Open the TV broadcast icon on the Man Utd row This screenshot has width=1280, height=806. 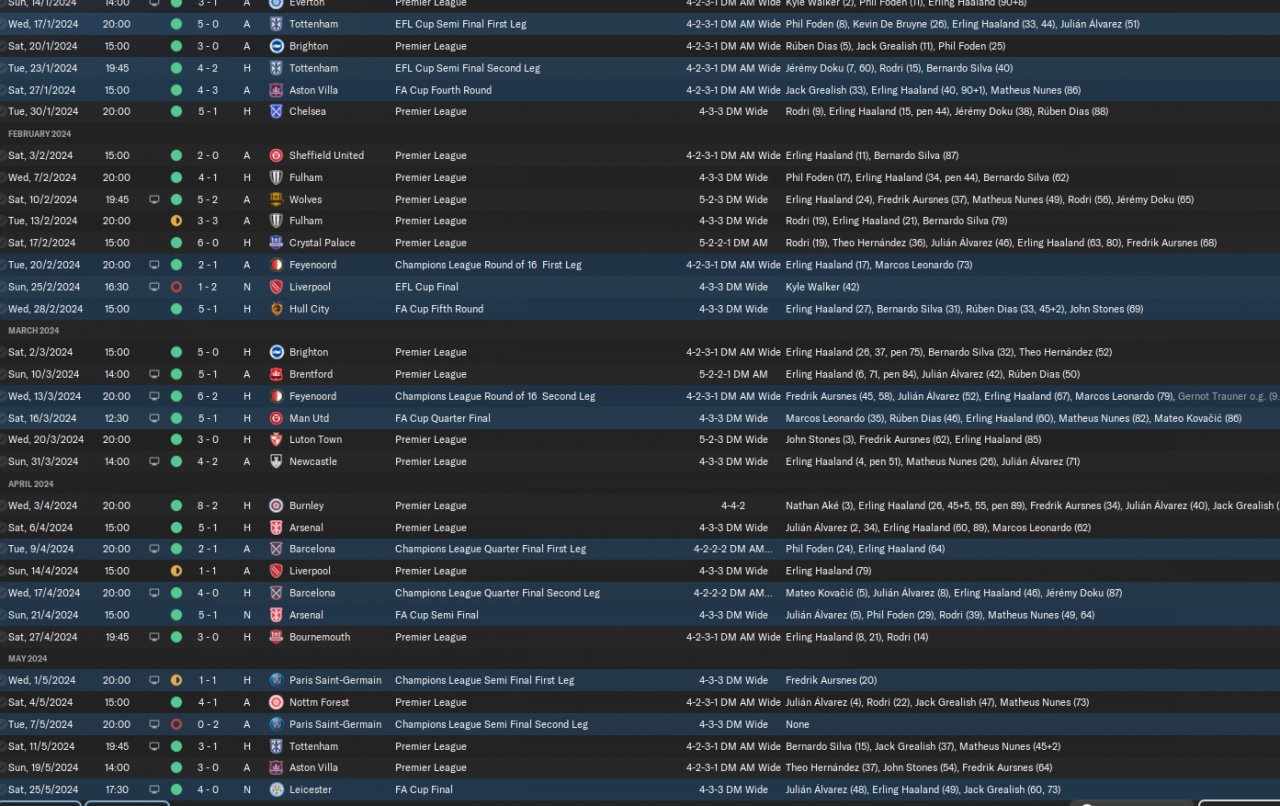click(154, 418)
